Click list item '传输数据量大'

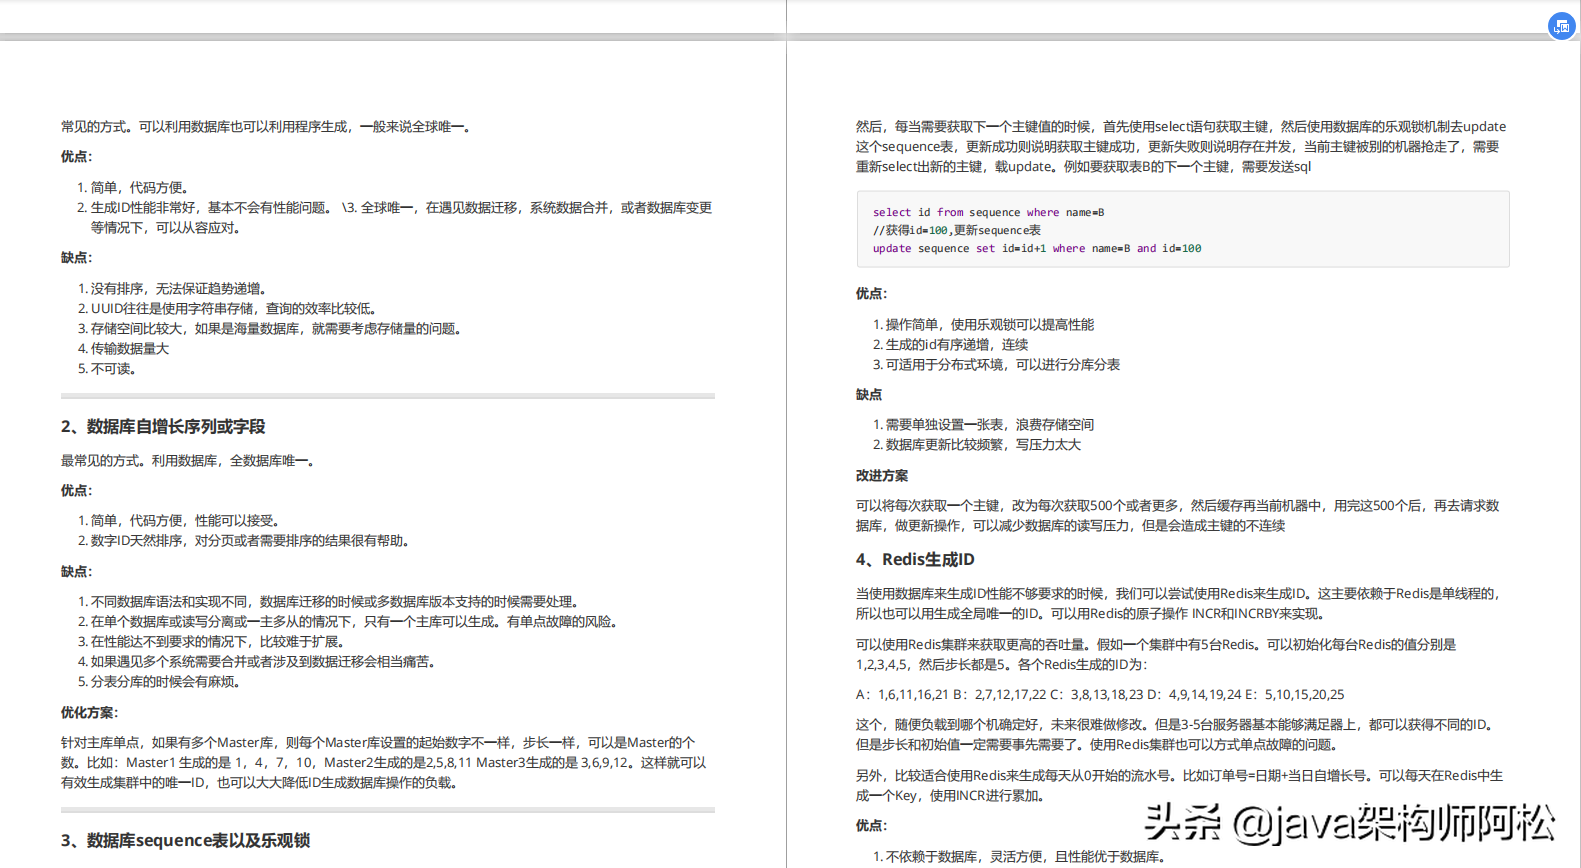point(123,348)
